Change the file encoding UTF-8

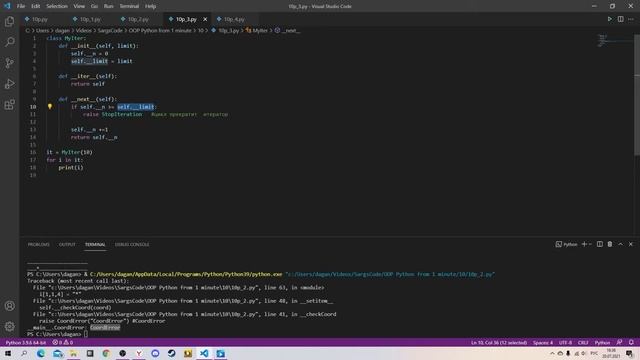click(565, 342)
